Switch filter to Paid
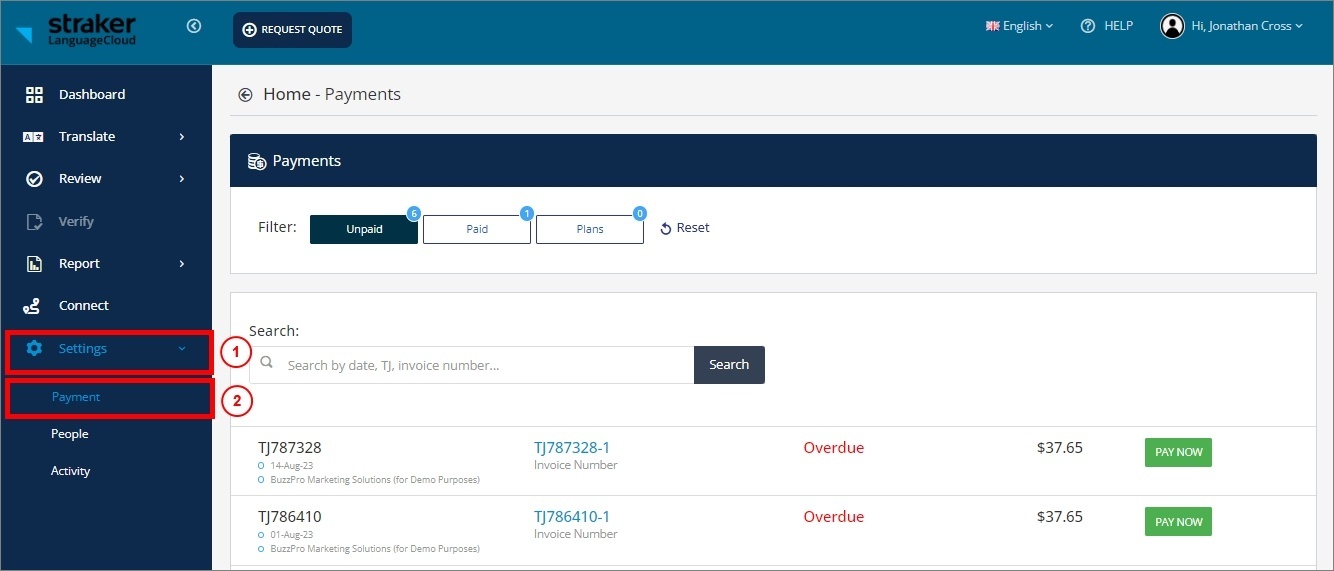Image resolution: width=1334 pixels, height=571 pixels. coord(477,229)
